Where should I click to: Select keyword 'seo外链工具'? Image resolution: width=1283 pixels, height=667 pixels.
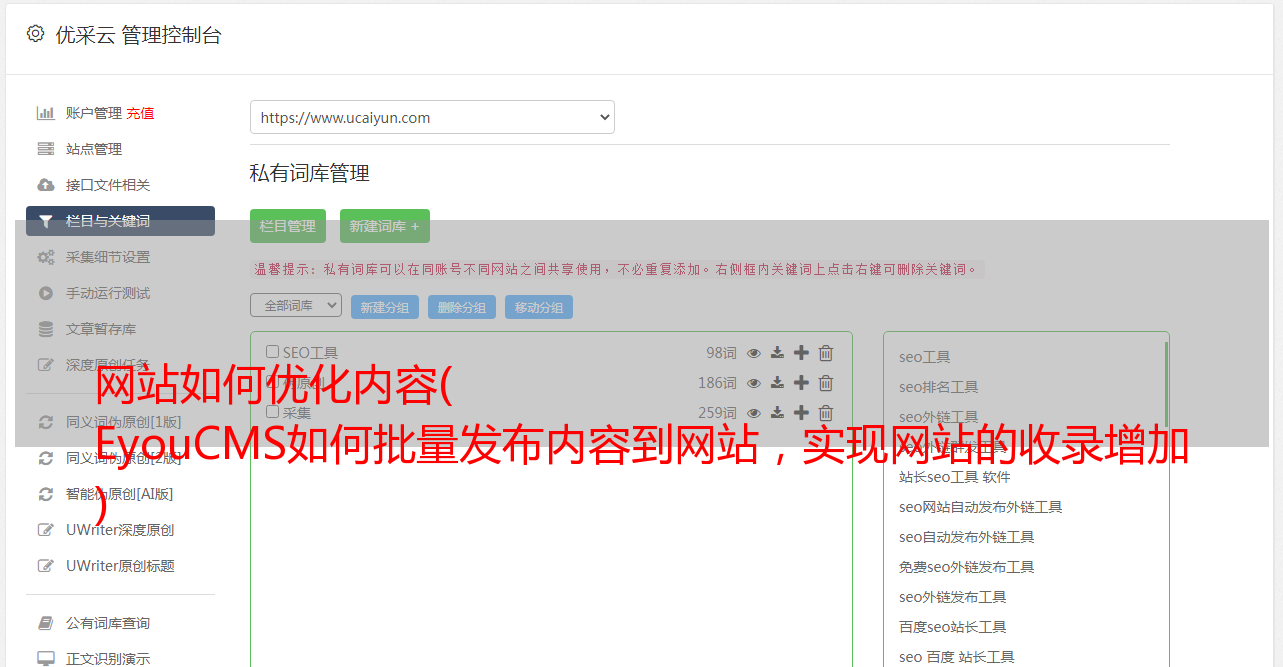click(x=938, y=417)
